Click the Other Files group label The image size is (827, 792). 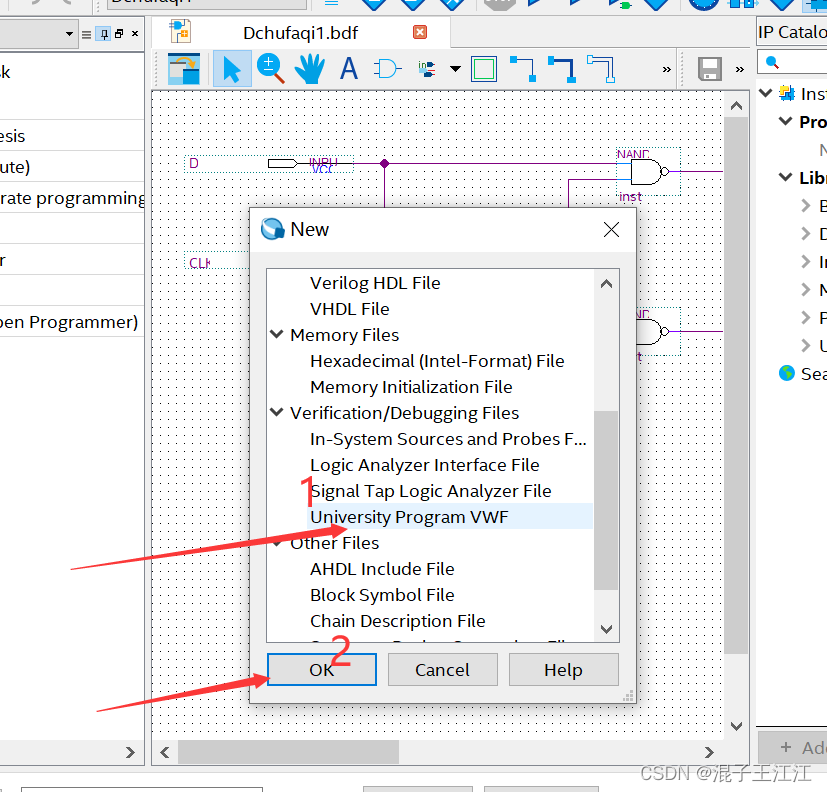[334, 543]
